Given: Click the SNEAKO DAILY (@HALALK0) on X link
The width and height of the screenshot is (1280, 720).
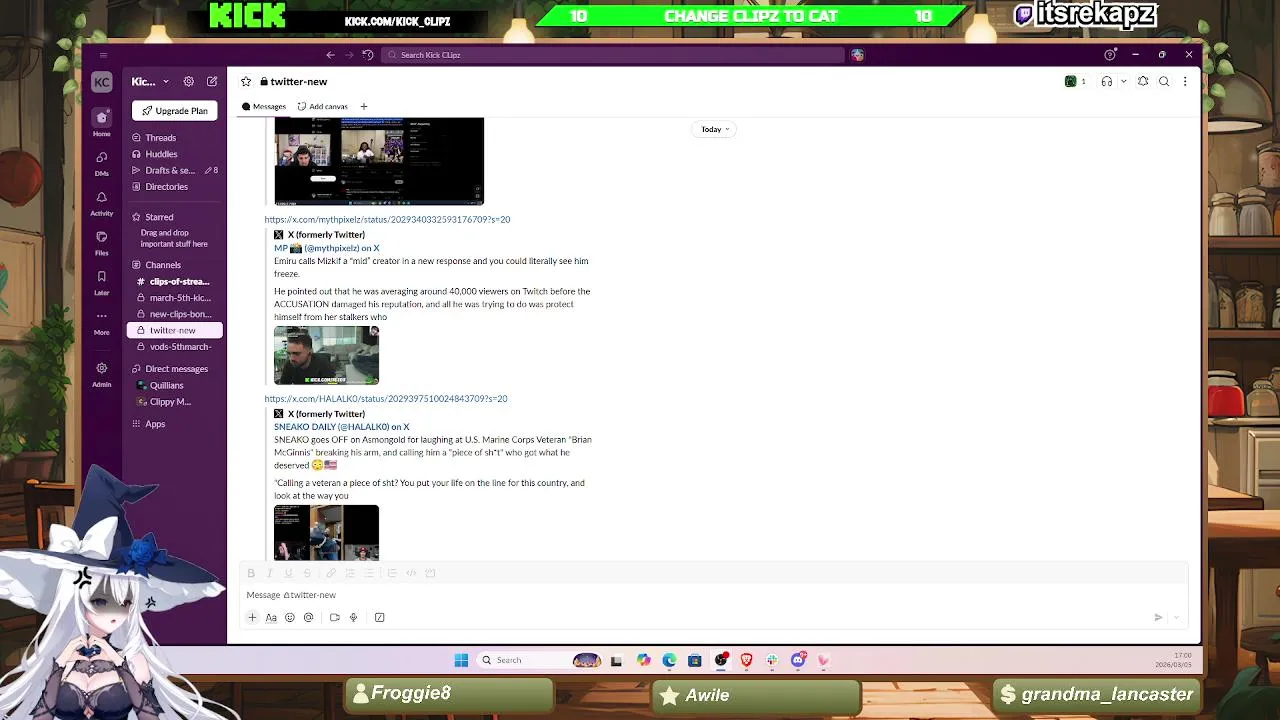Looking at the screenshot, I should click(341, 427).
